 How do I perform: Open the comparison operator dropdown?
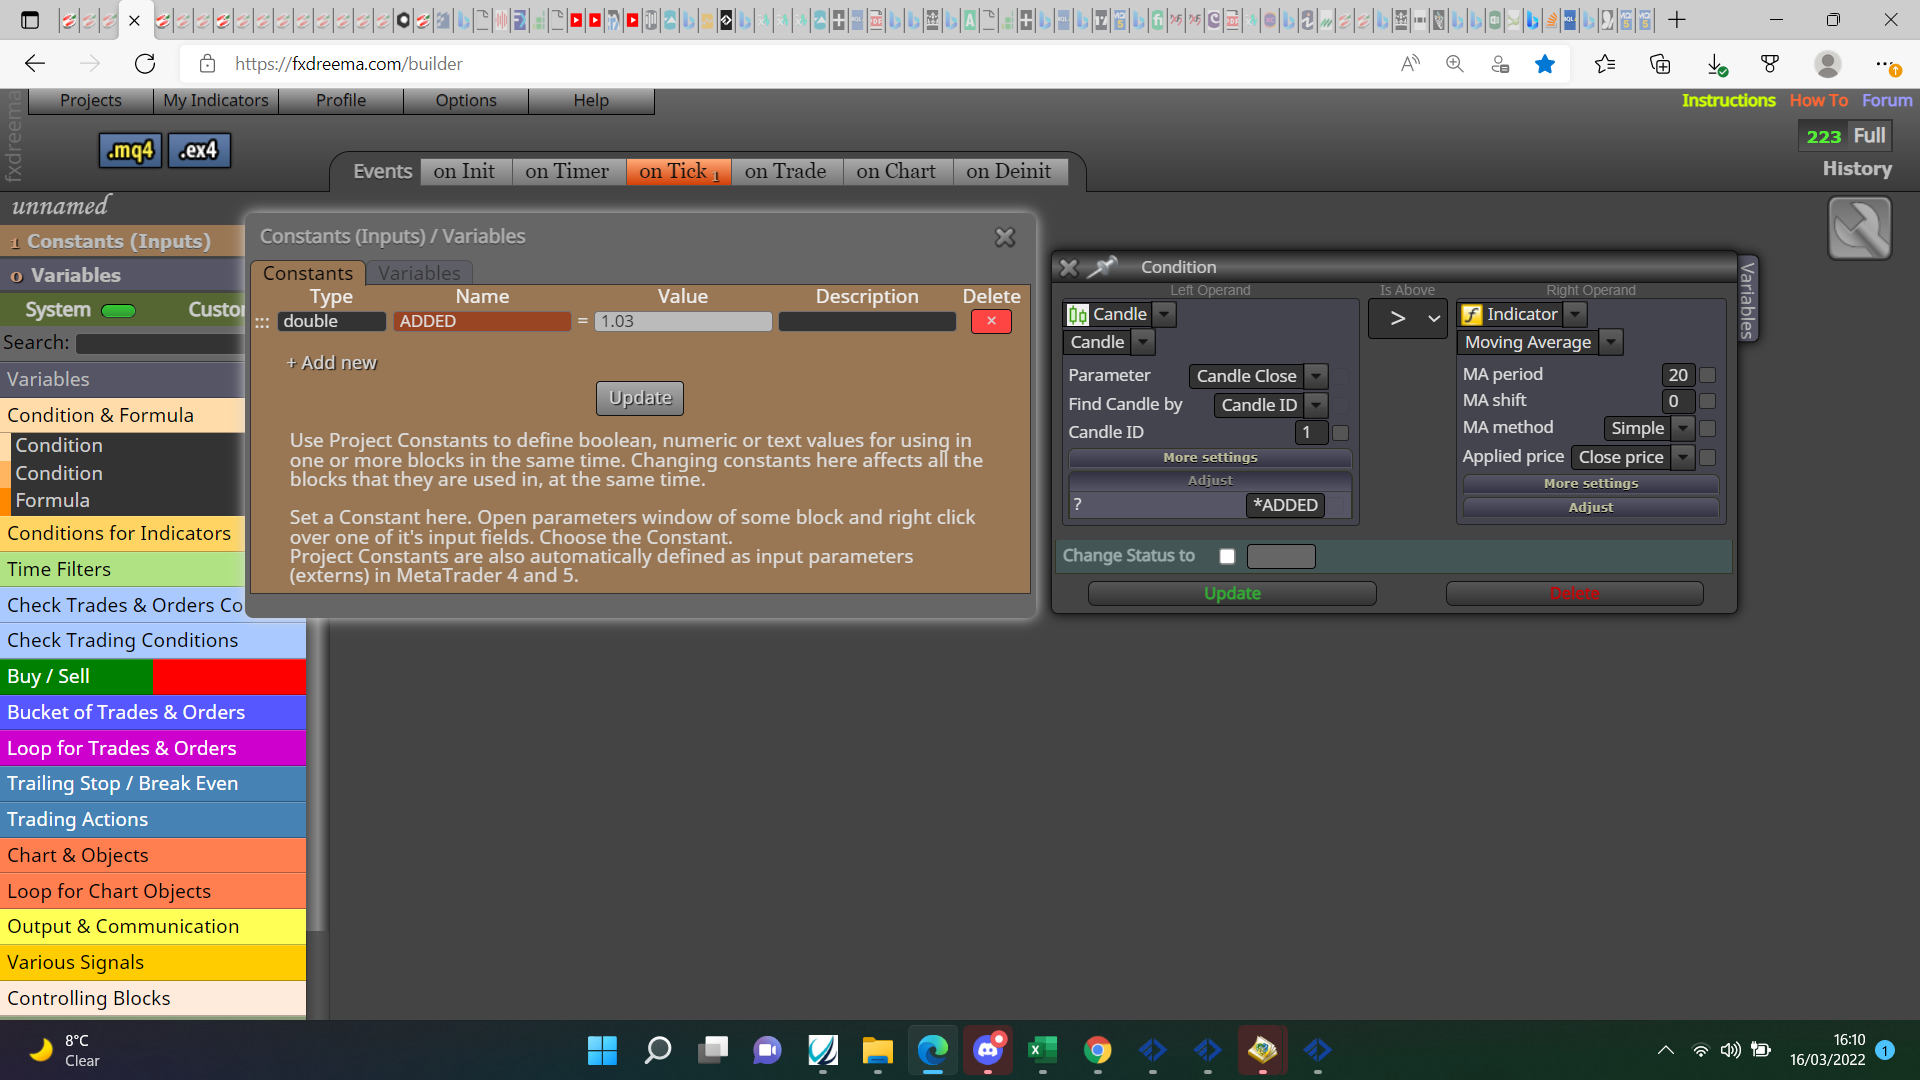(1408, 318)
